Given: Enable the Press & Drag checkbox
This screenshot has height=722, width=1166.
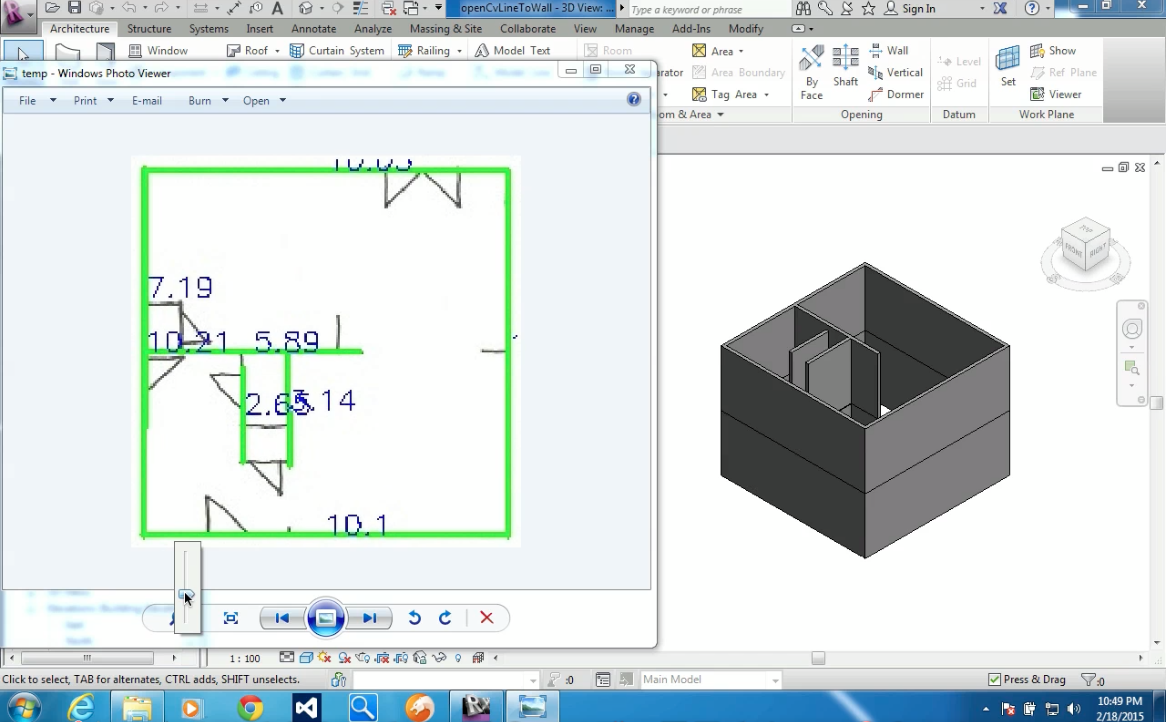Looking at the screenshot, I should [993, 679].
